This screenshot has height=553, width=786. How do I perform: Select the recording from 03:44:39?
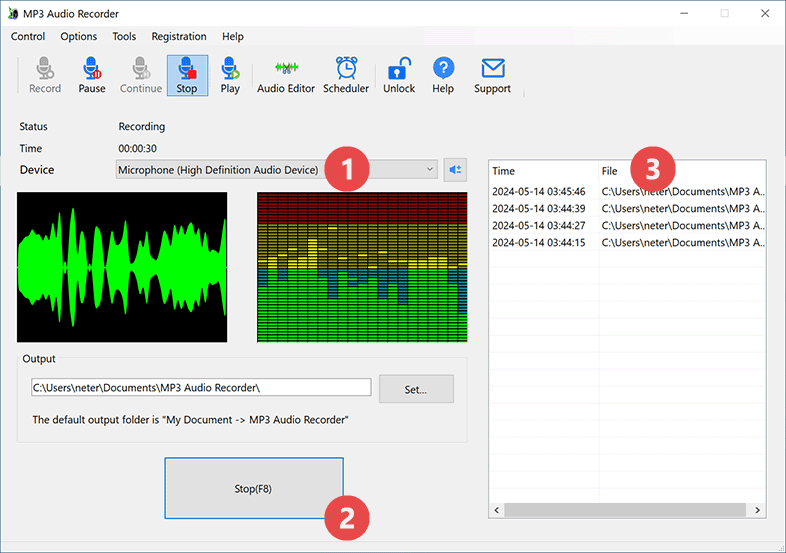point(627,209)
